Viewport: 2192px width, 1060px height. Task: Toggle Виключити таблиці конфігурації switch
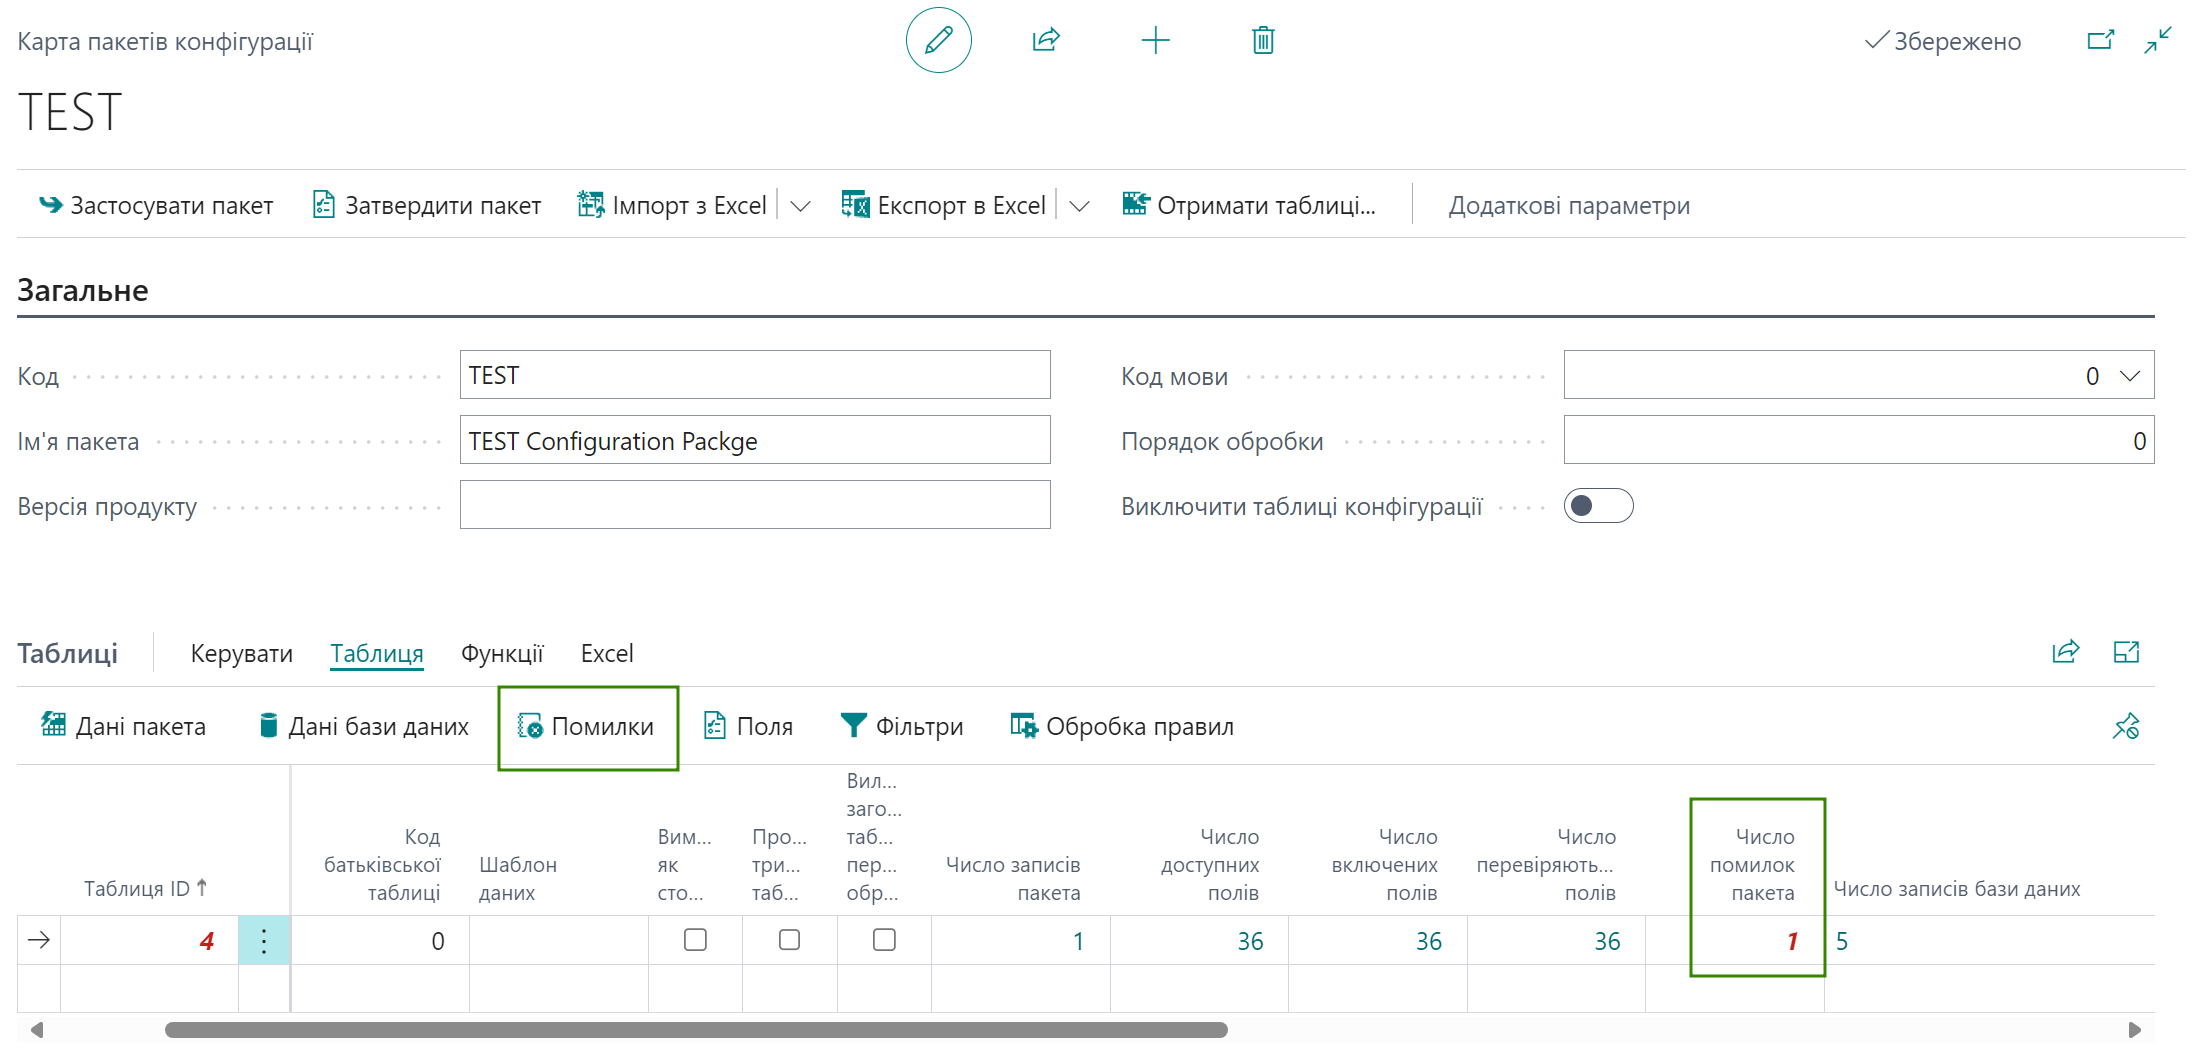tap(1598, 506)
